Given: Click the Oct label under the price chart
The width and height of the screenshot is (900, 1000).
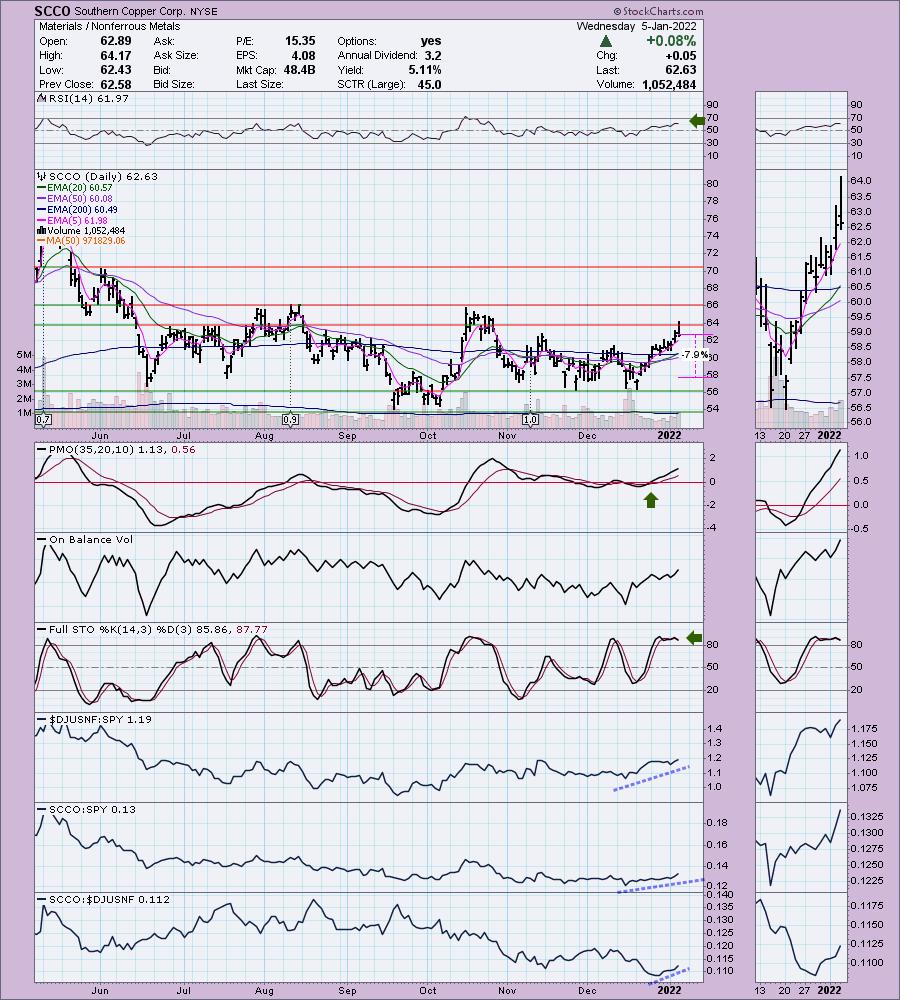Looking at the screenshot, I should click(428, 436).
